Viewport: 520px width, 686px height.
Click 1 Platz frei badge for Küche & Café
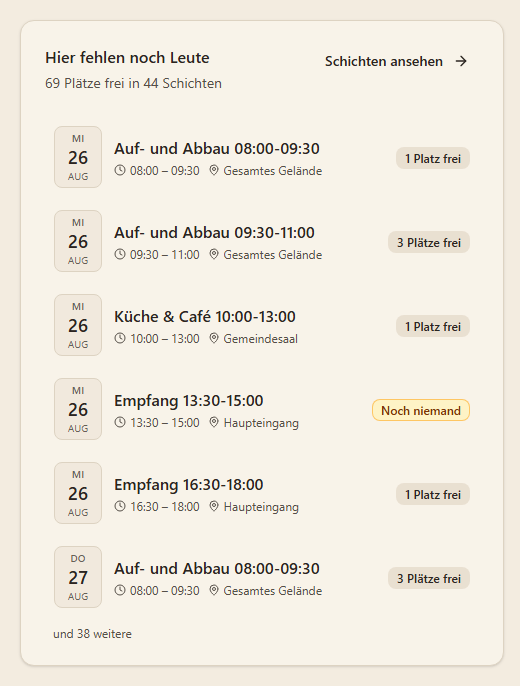tap(433, 326)
